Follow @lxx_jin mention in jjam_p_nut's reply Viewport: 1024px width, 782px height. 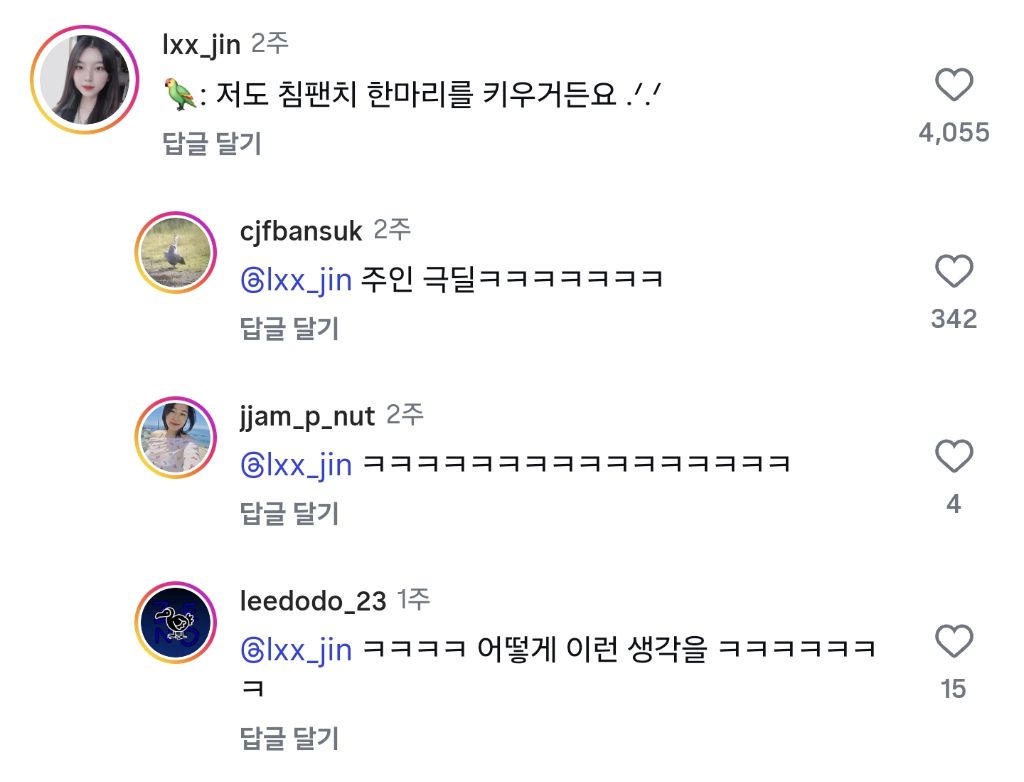click(297, 465)
